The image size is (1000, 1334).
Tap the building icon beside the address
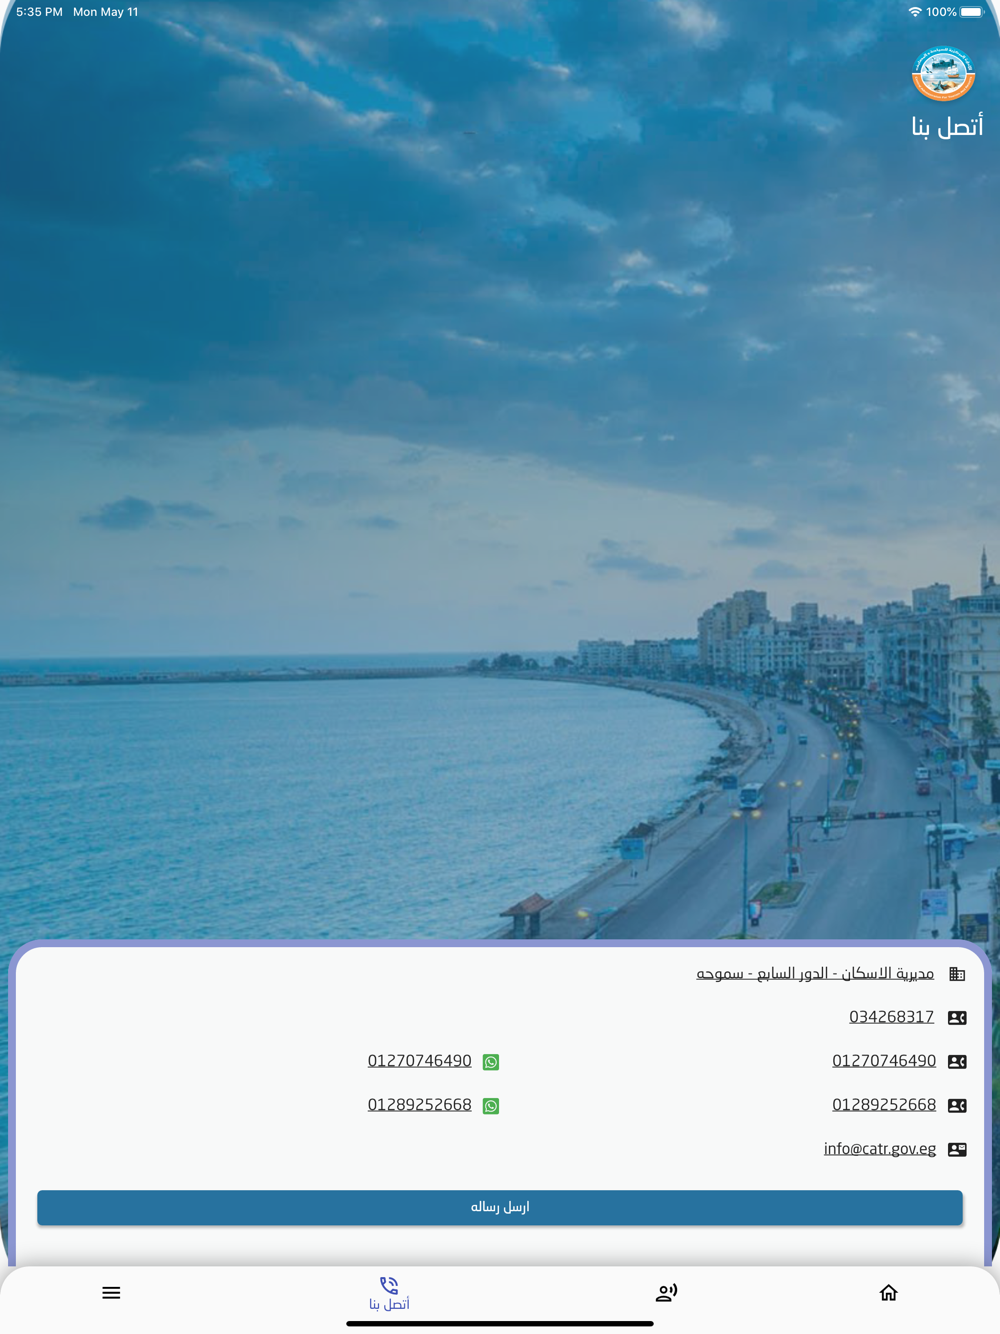click(957, 974)
